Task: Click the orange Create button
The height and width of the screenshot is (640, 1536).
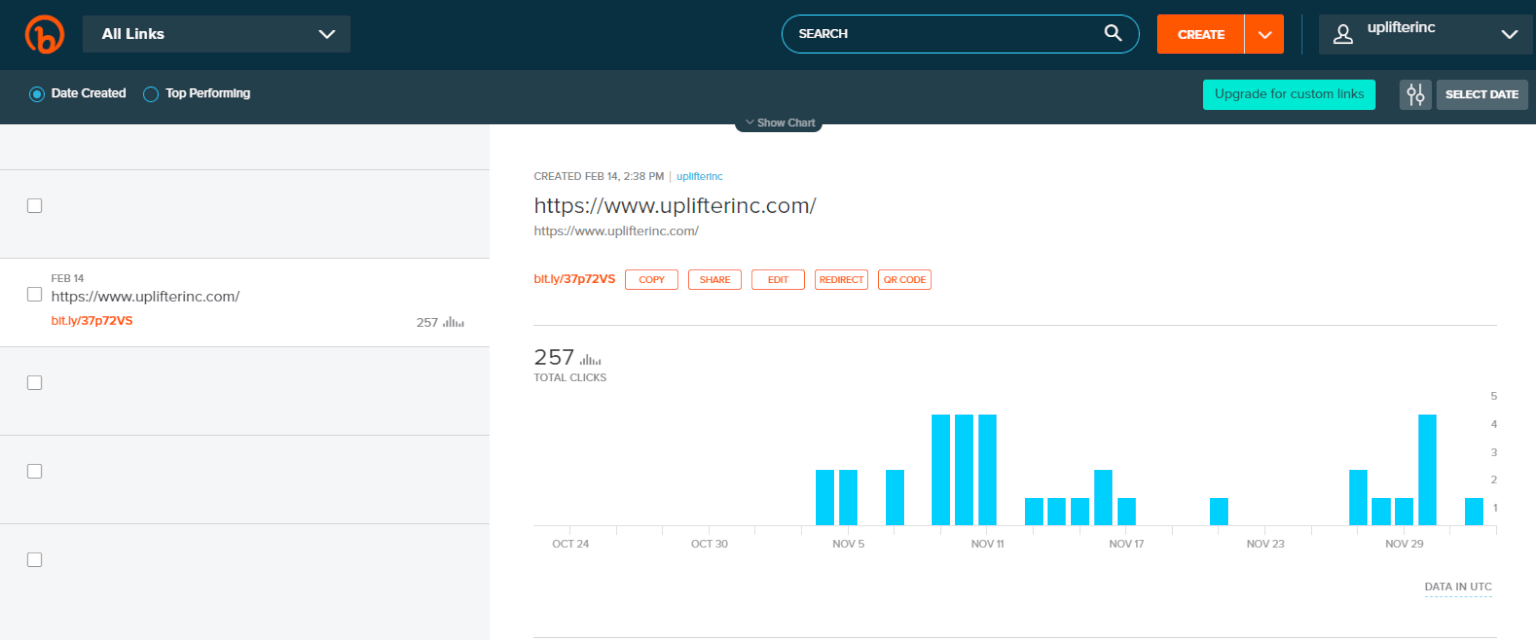Action: coord(1201,34)
